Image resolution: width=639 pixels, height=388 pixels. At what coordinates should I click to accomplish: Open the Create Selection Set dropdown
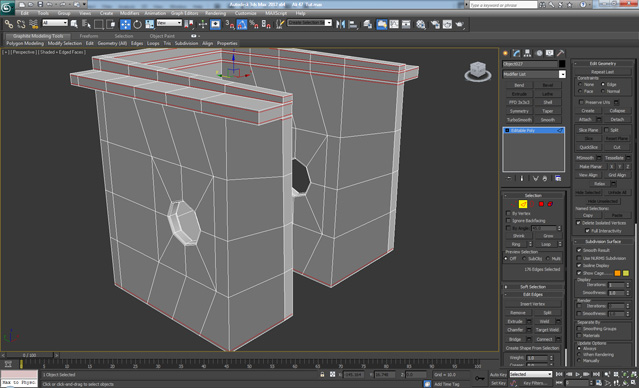[310, 23]
